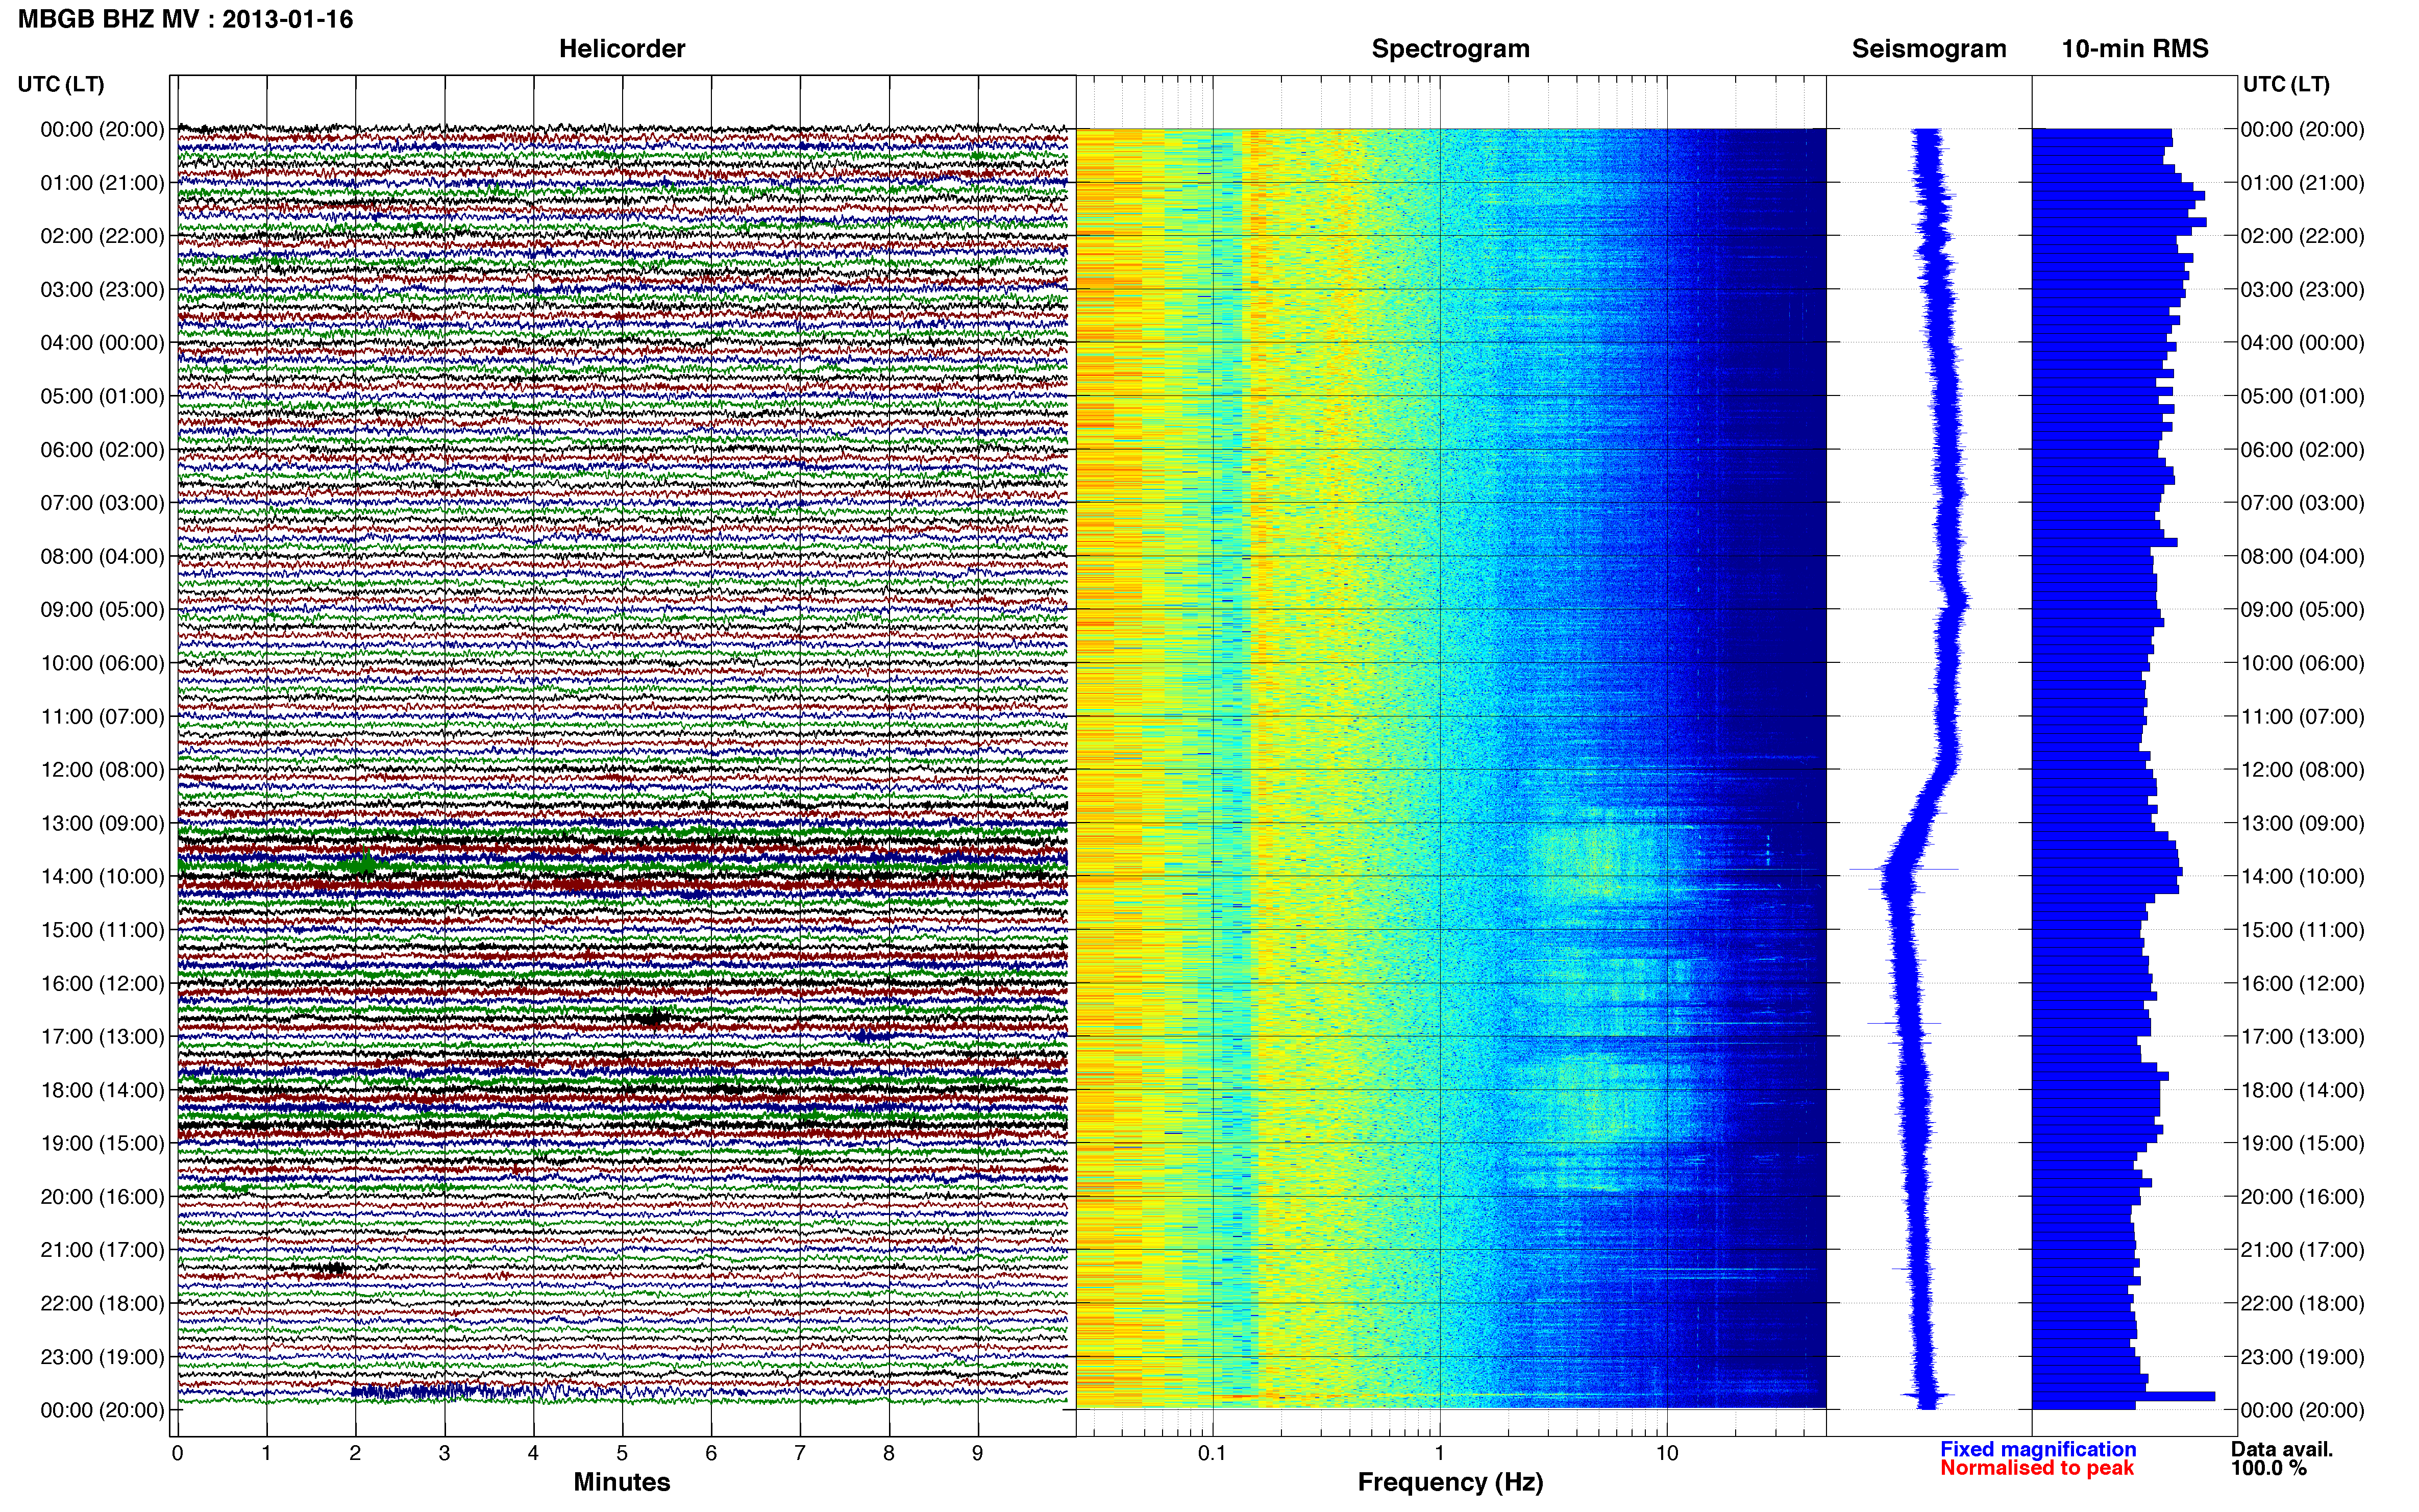Click left time label '20:00 (16:00)'
The width and height of the screenshot is (2419, 1512).
click(102, 1197)
